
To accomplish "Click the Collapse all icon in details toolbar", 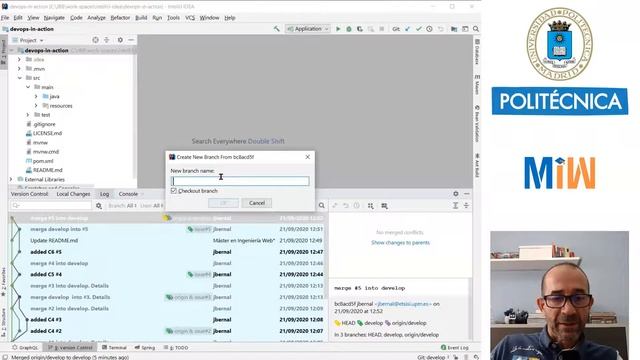I will [x=466, y=206].
